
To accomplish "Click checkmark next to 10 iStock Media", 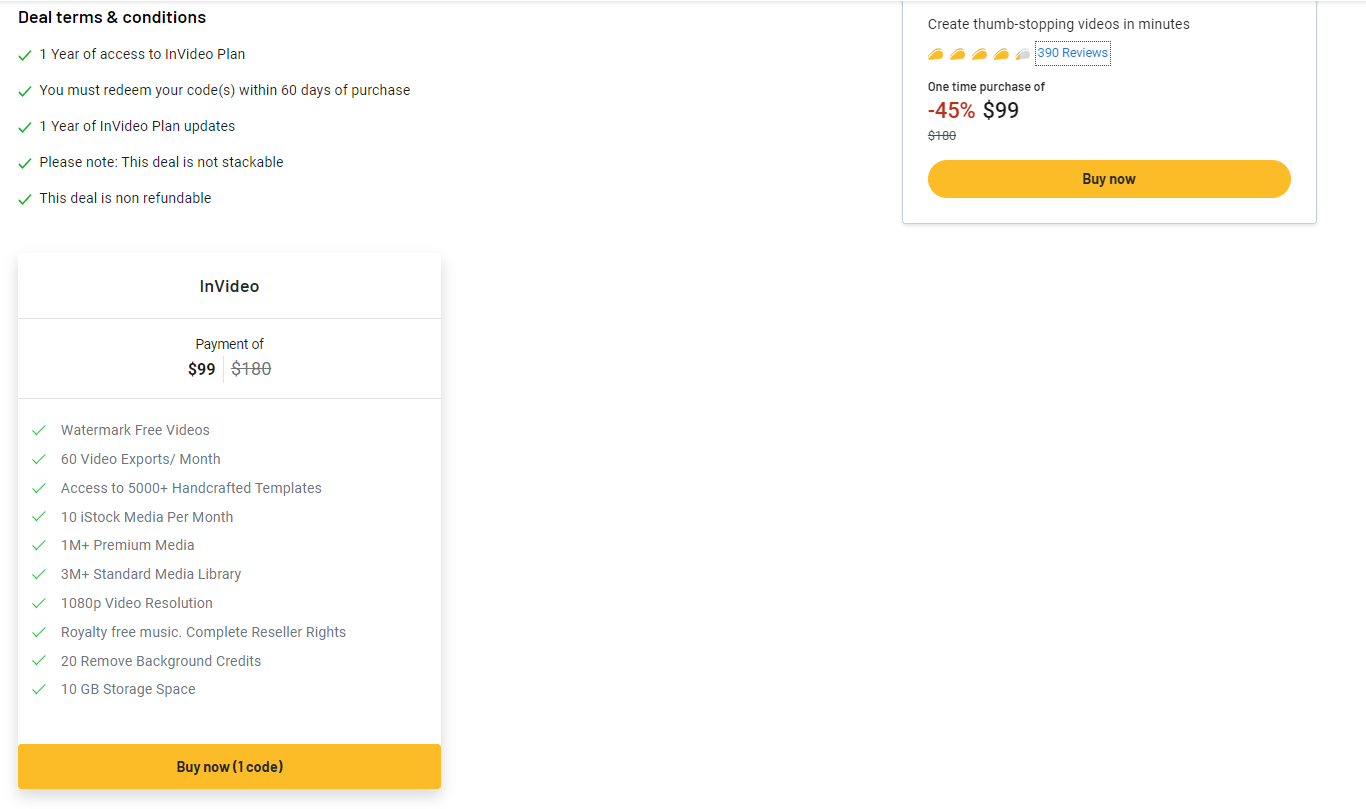I will pos(39,517).
